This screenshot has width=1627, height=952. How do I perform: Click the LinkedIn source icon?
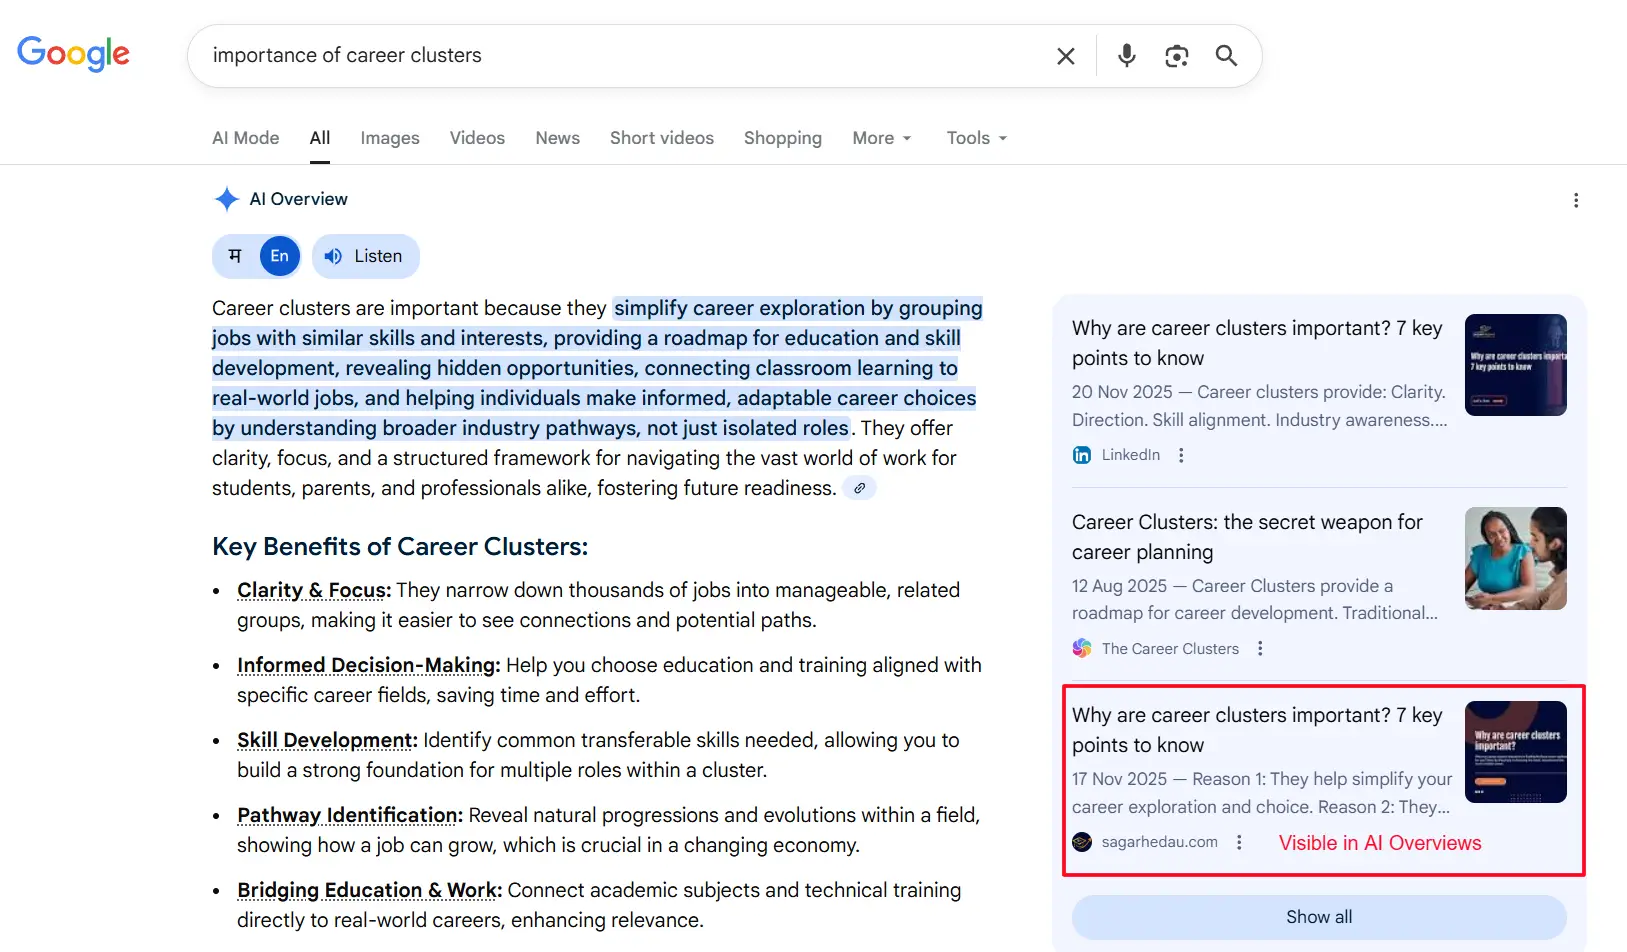[1081, 455]
